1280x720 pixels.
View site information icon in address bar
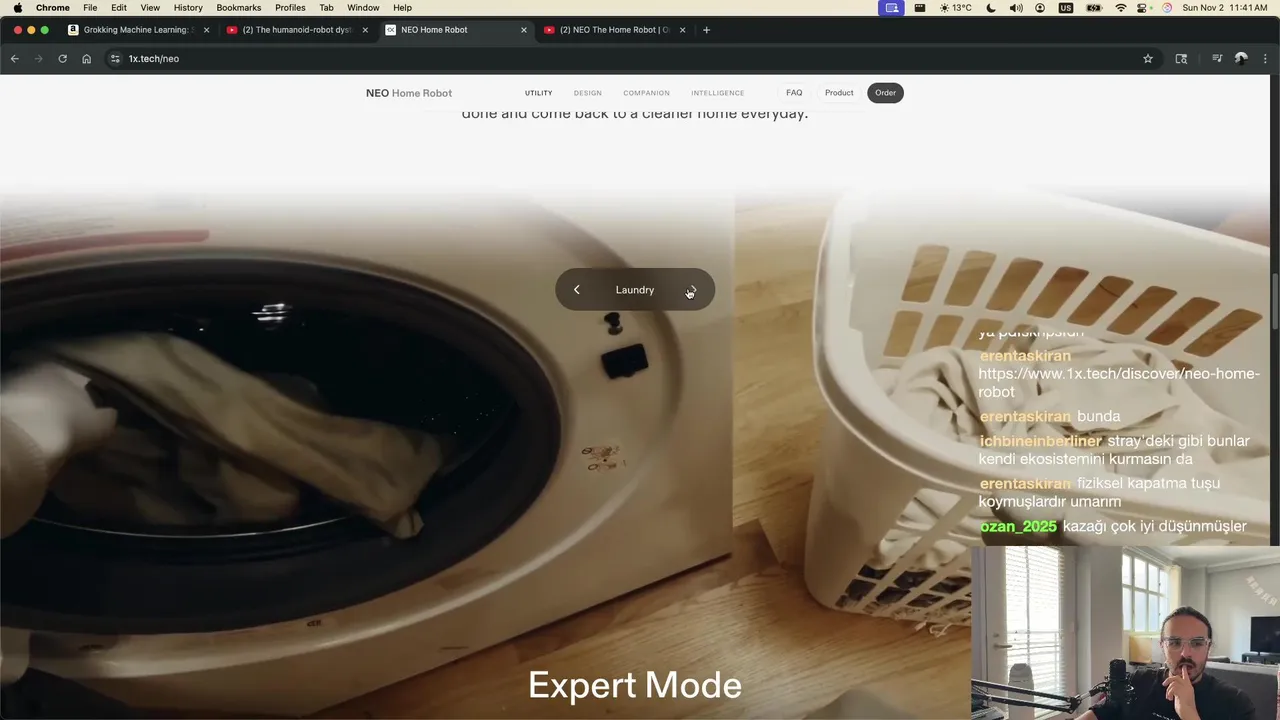pos(115,59)
